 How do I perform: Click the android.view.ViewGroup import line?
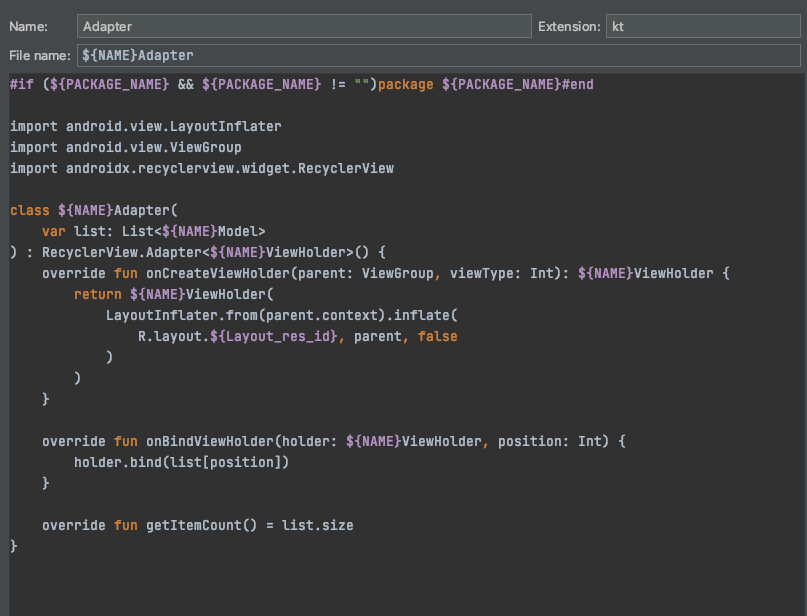(126, 148)
